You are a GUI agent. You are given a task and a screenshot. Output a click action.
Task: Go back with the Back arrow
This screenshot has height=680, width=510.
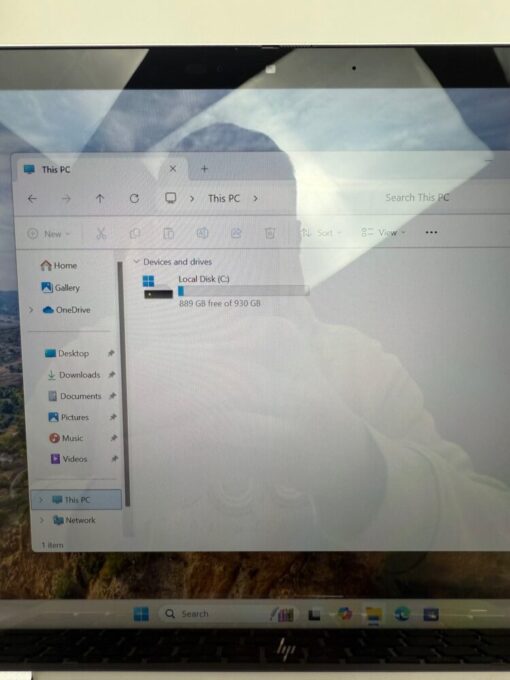click(32, 199)
